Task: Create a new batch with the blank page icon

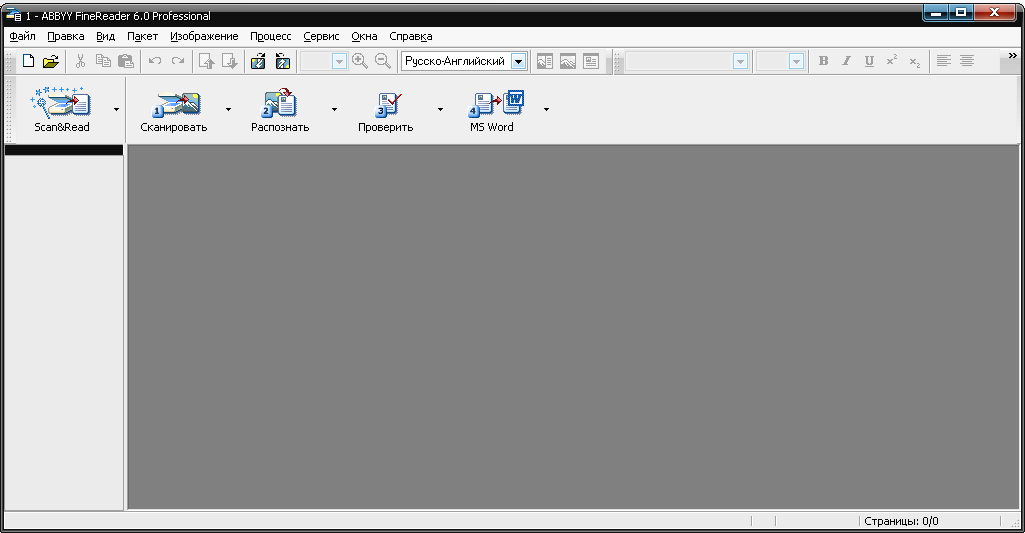Action: [x=28, y=61]
